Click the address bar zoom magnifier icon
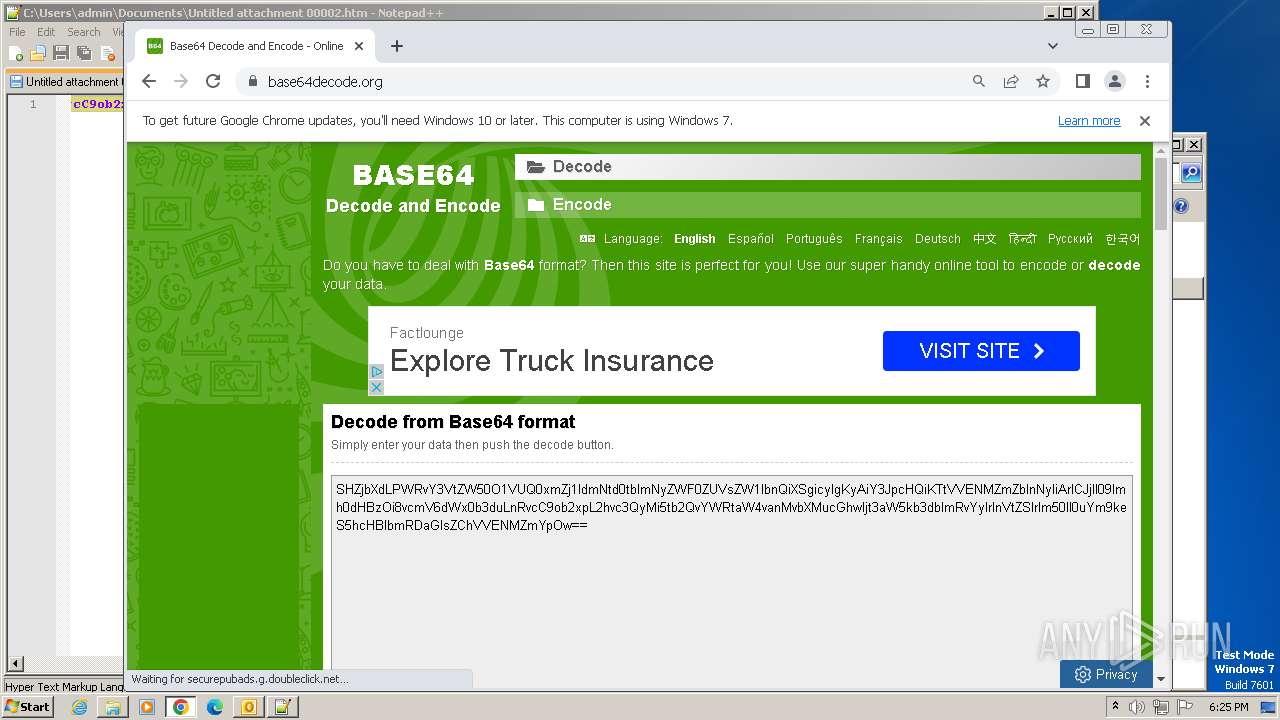 979,81
